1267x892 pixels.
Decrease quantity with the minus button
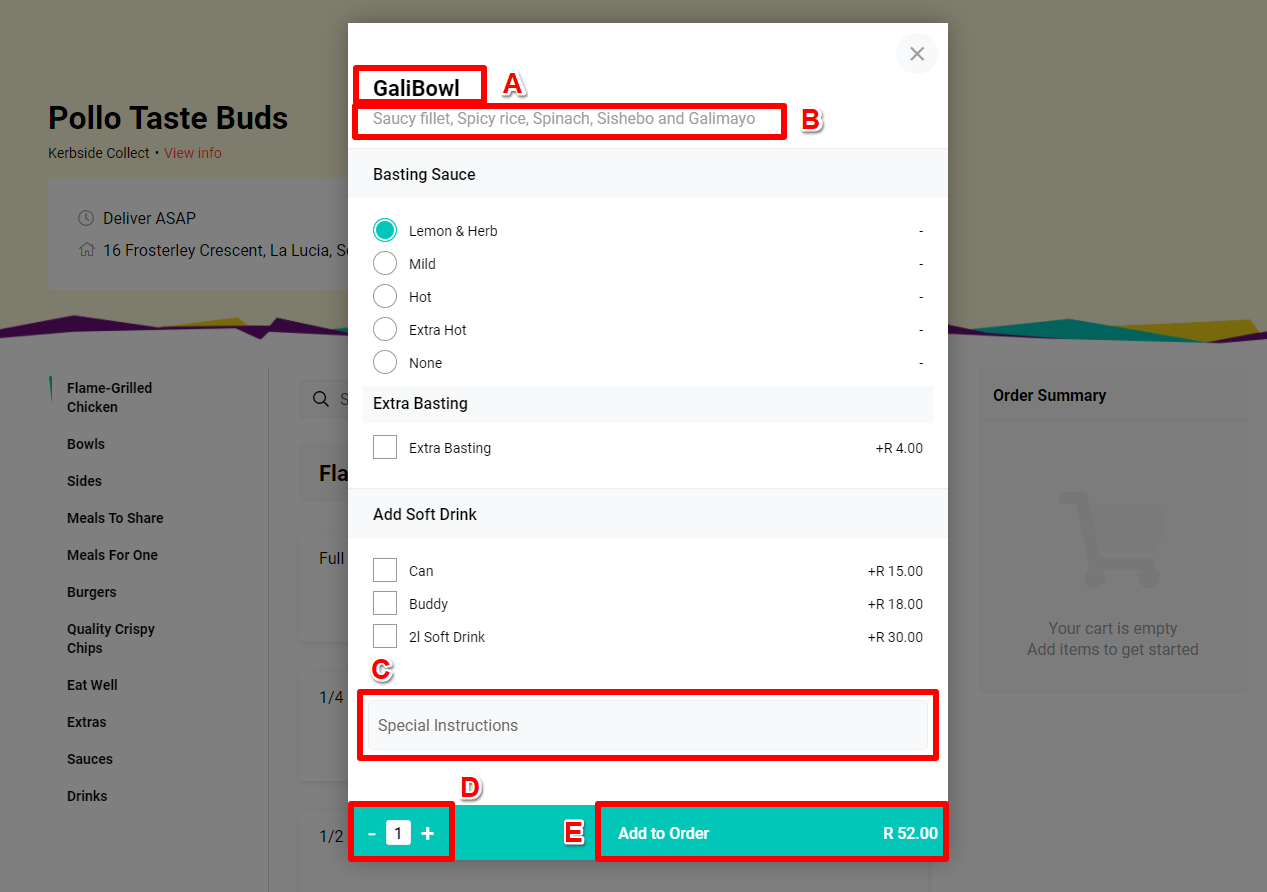click(372, 833)
